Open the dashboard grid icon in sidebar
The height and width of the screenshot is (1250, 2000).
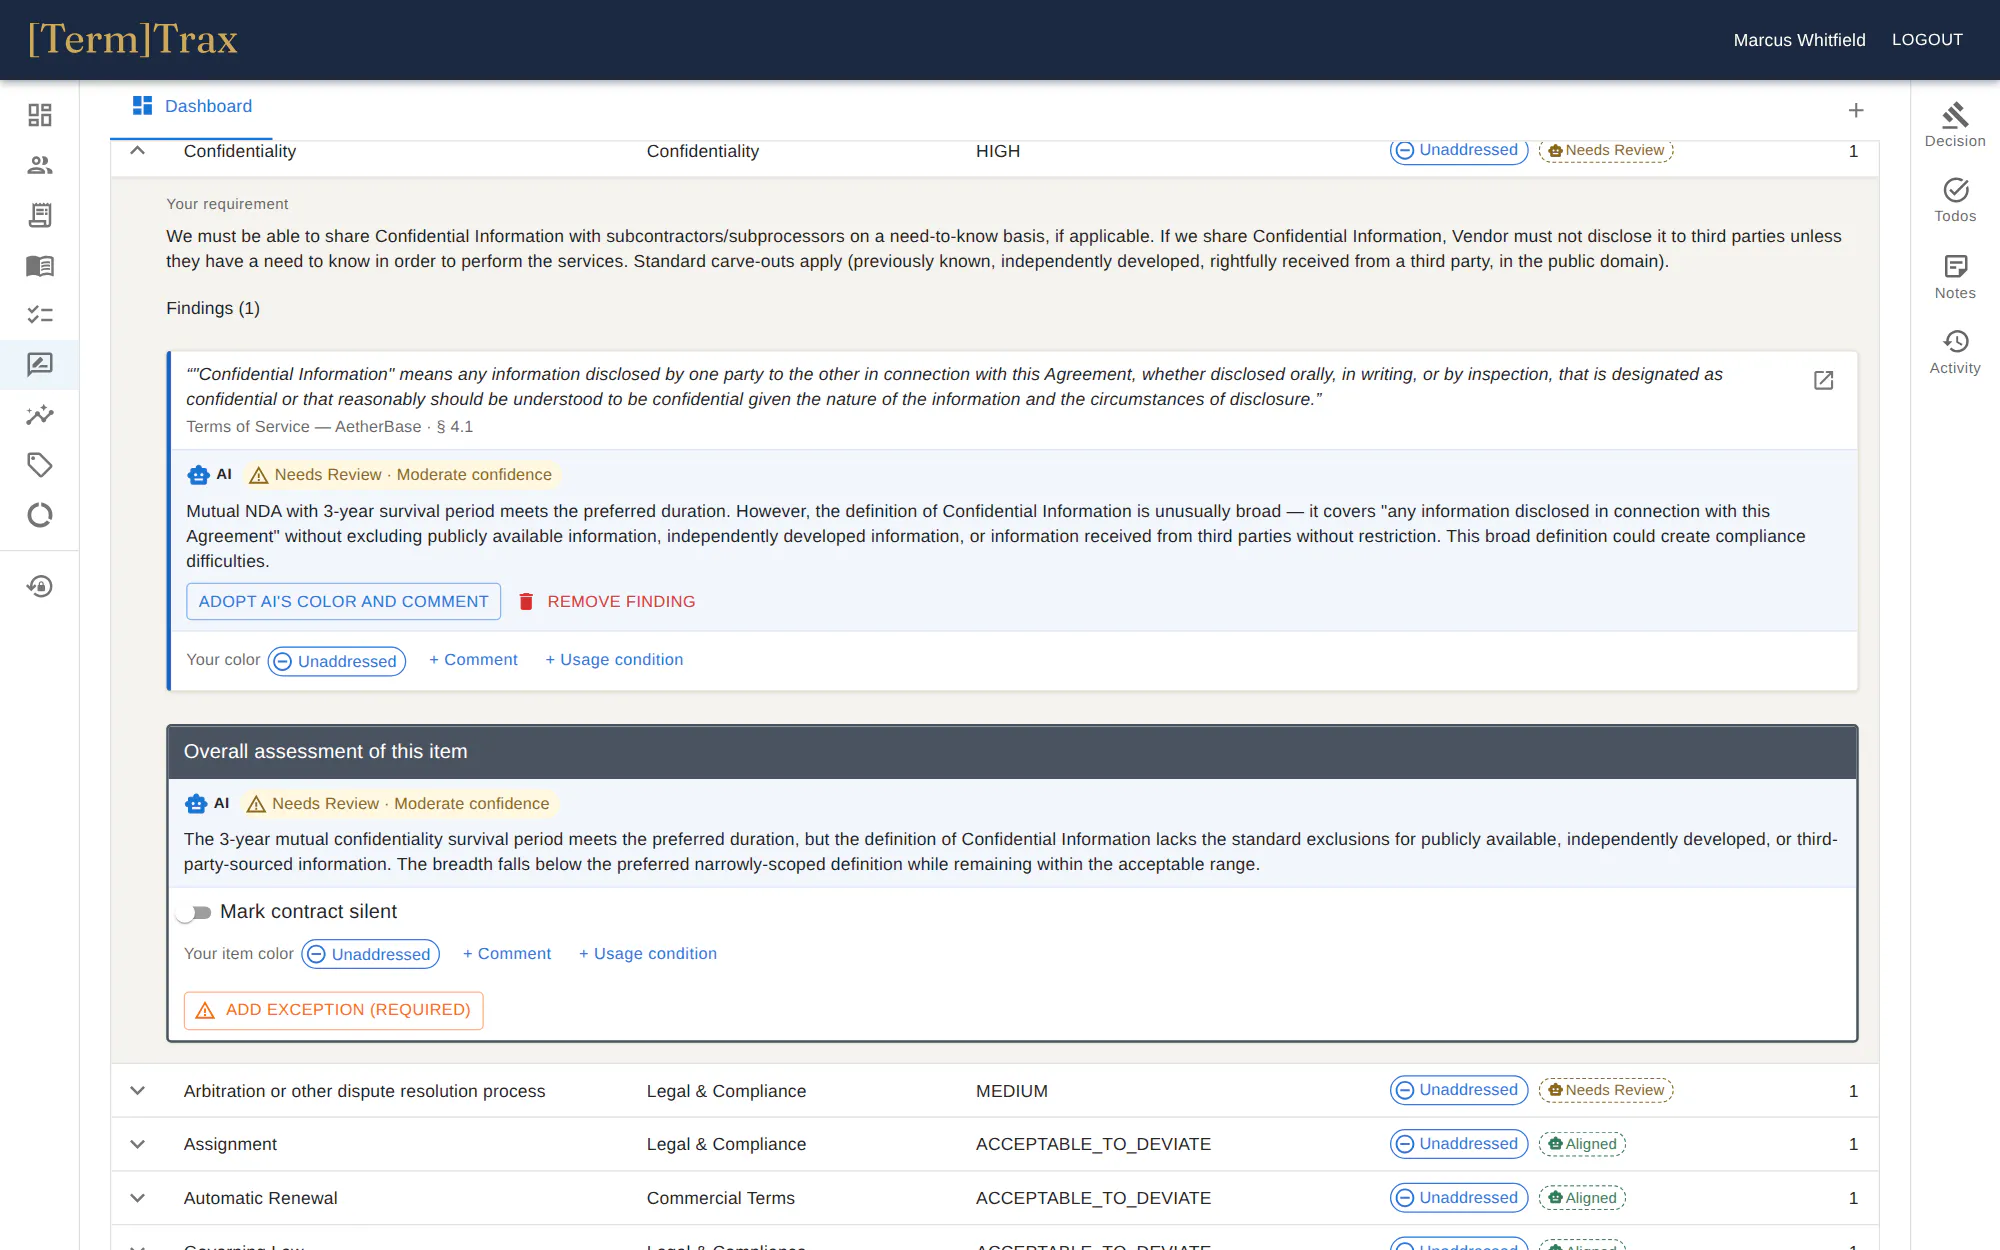point(40,115)
